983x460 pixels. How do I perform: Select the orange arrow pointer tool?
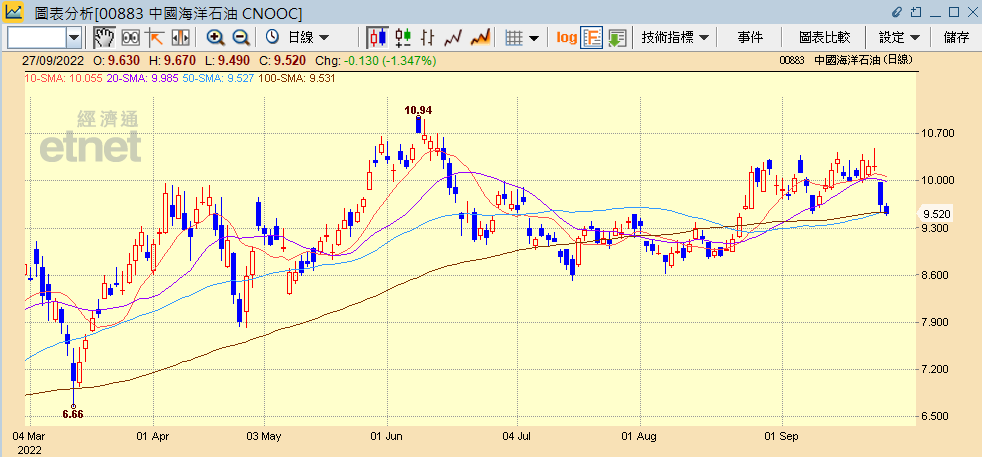coord(155,37)
